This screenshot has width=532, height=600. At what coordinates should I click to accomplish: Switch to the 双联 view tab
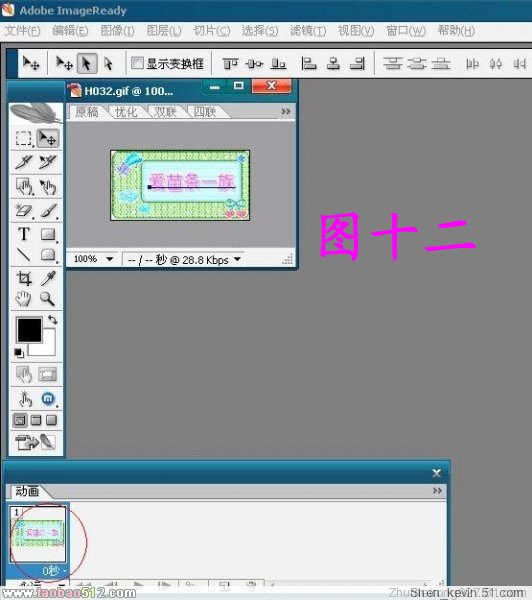(x=165, y=112)
